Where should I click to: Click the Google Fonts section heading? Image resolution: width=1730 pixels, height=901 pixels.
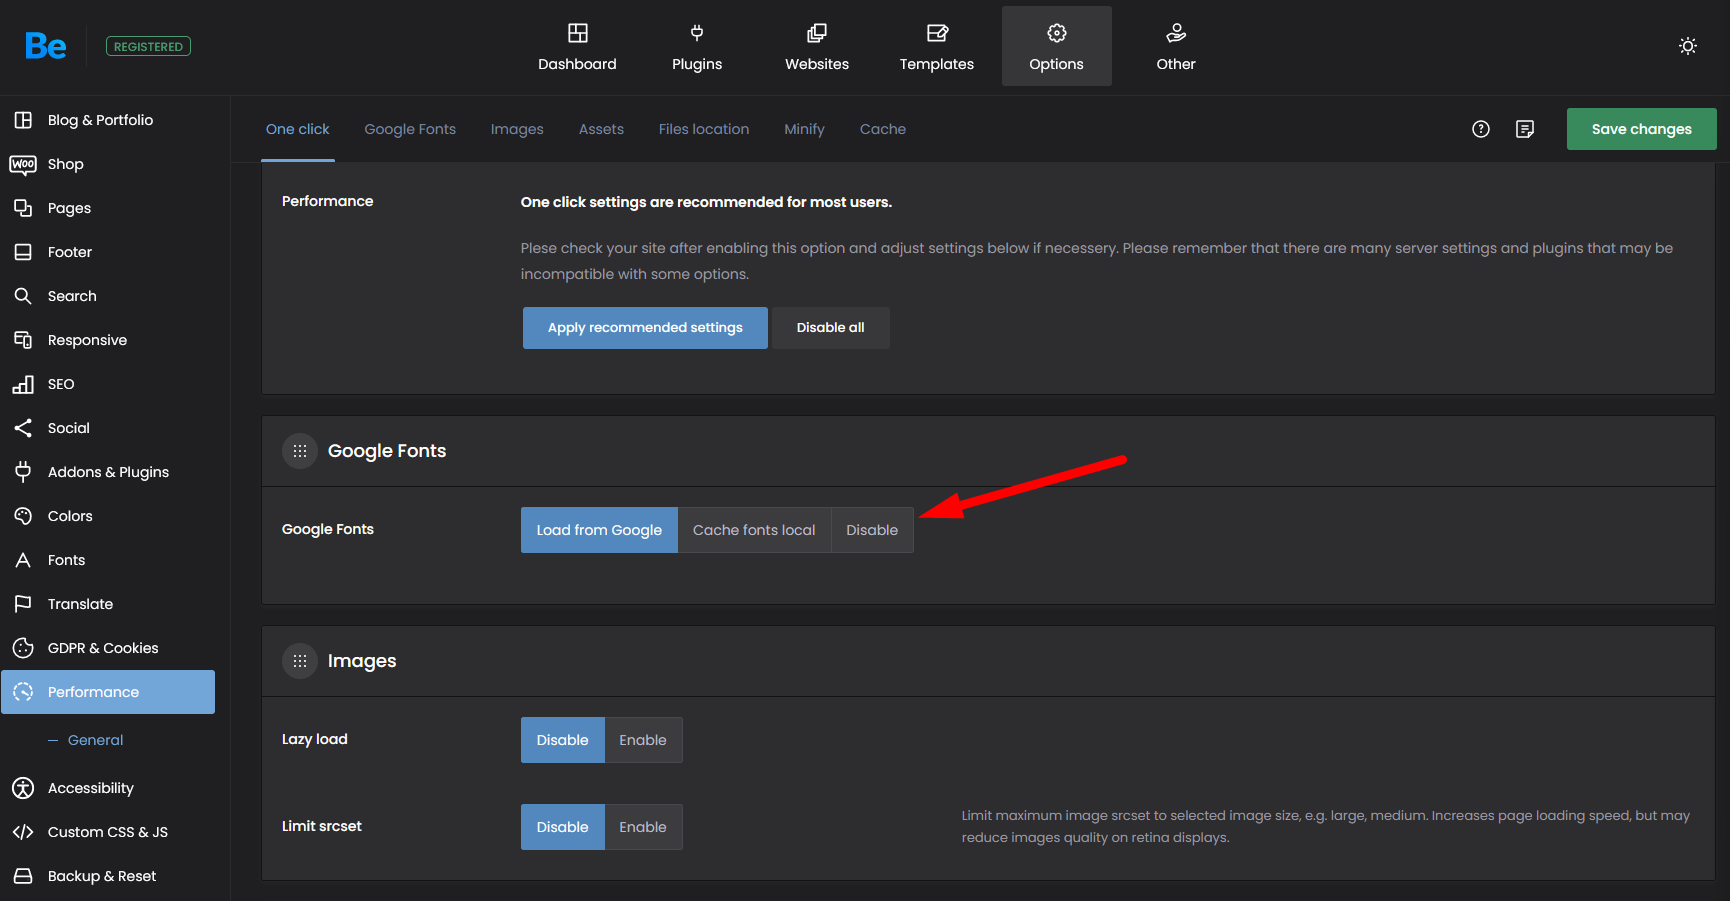tap(387, 451)
